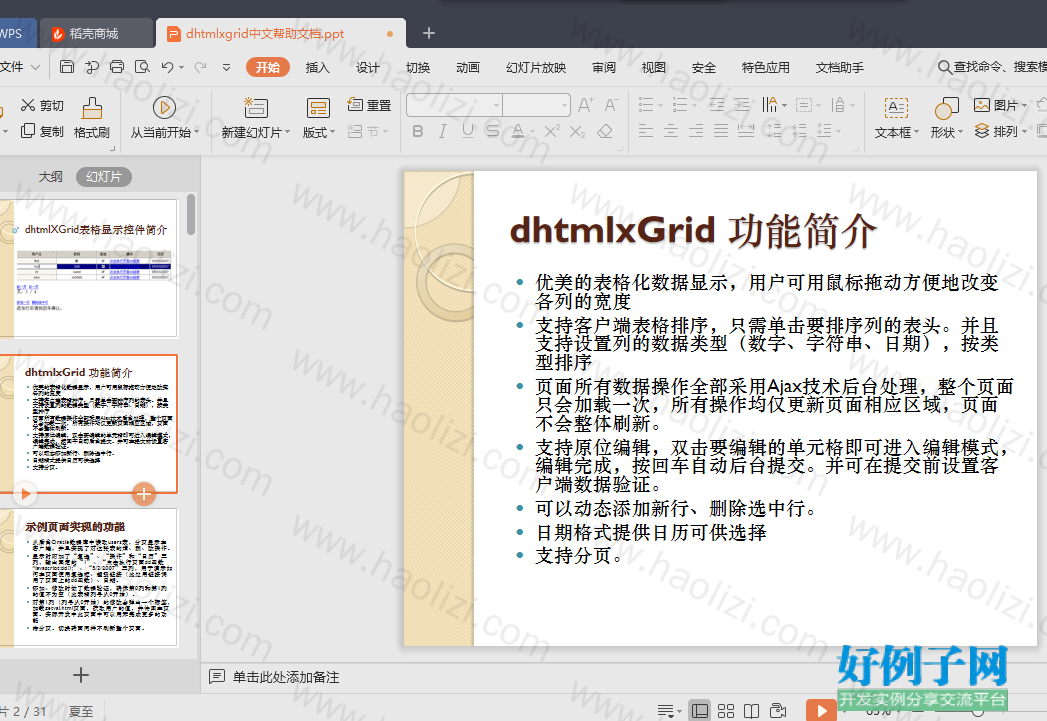
Task: Open the Insert (插入) ribbon tab
Action: click(x=317, y=67)
